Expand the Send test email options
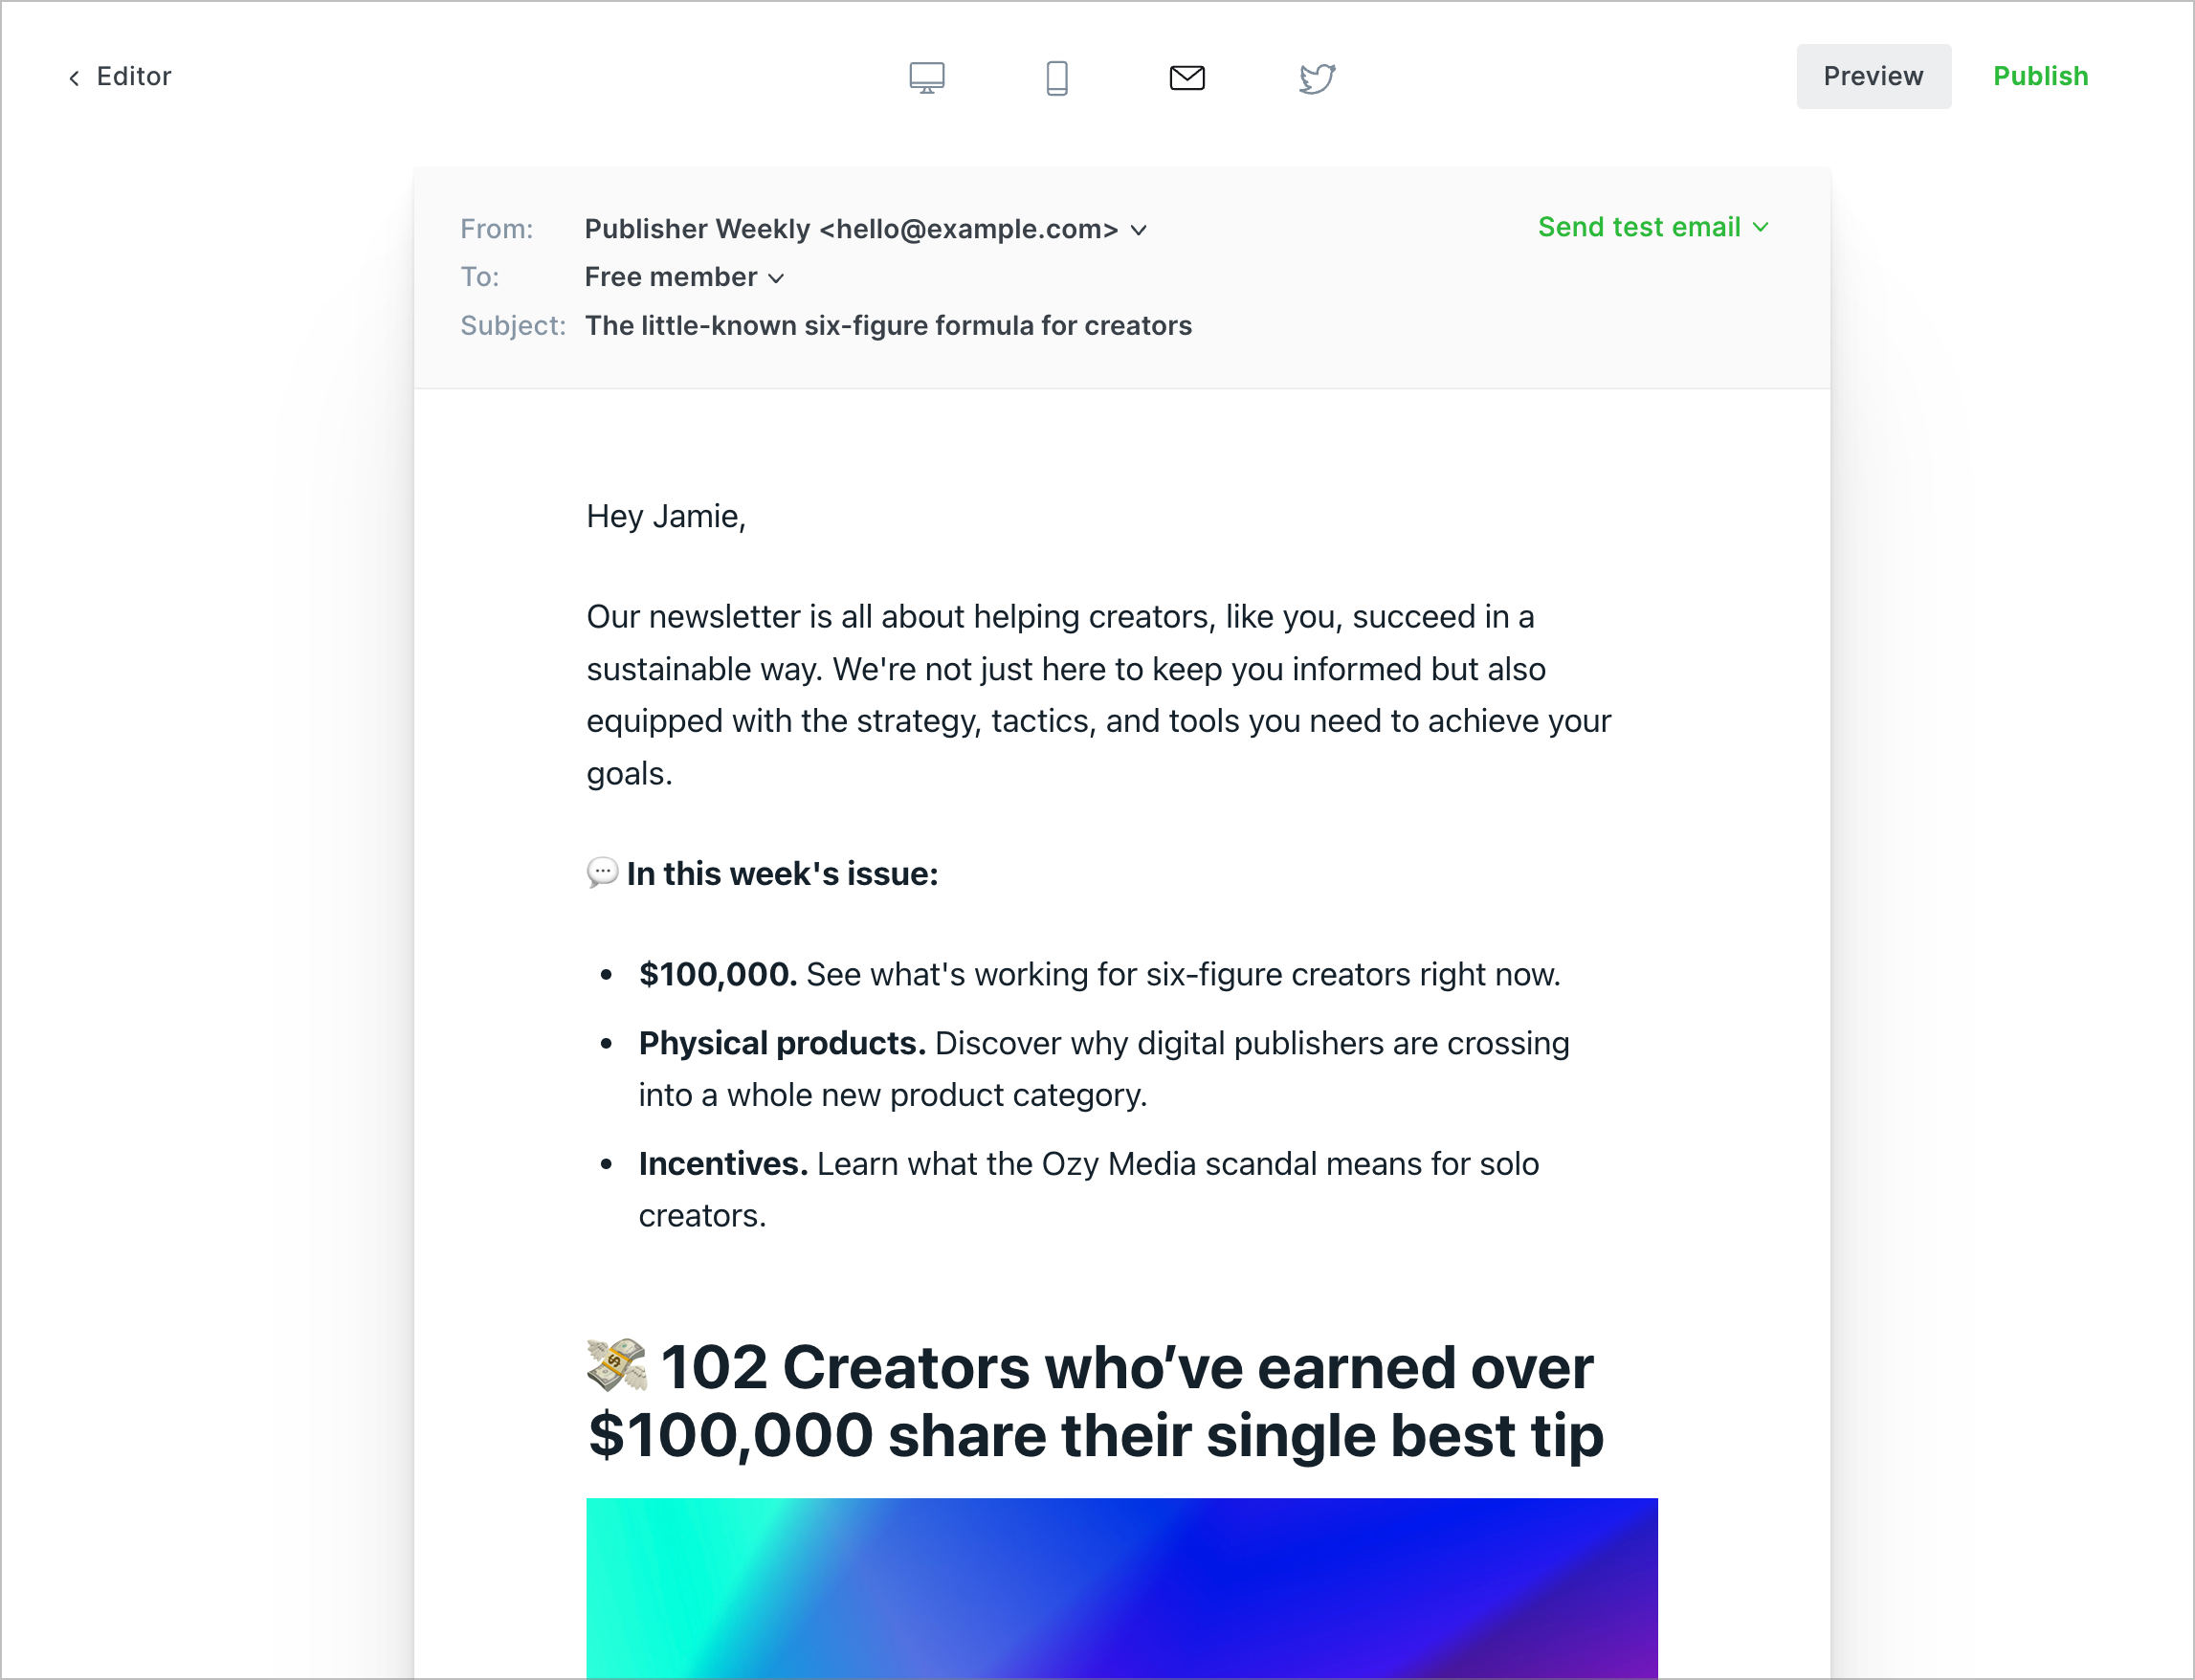The image size is (2195, 1680). coord(1766,226)
